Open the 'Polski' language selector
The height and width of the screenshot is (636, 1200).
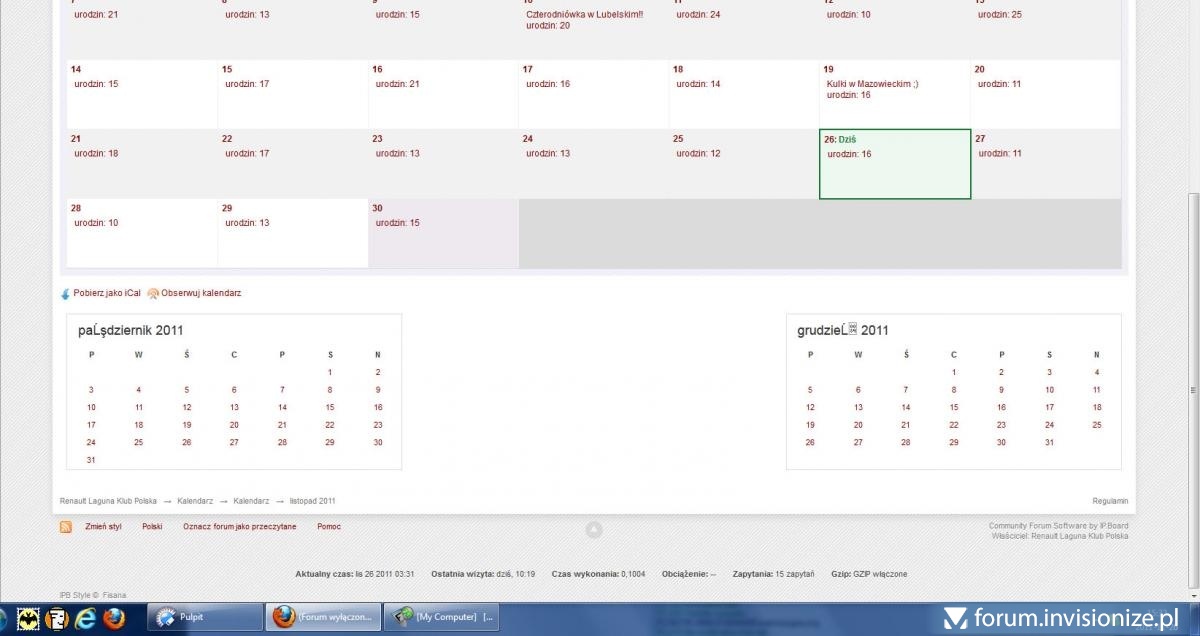click(x=152, y=526)
